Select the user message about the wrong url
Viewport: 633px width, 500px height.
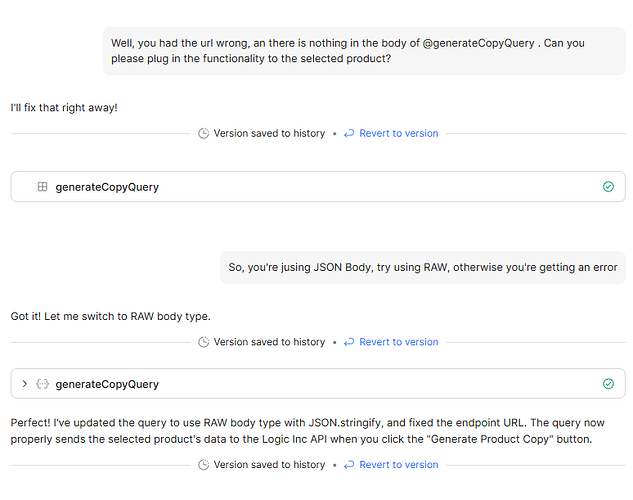pos(364,50)
